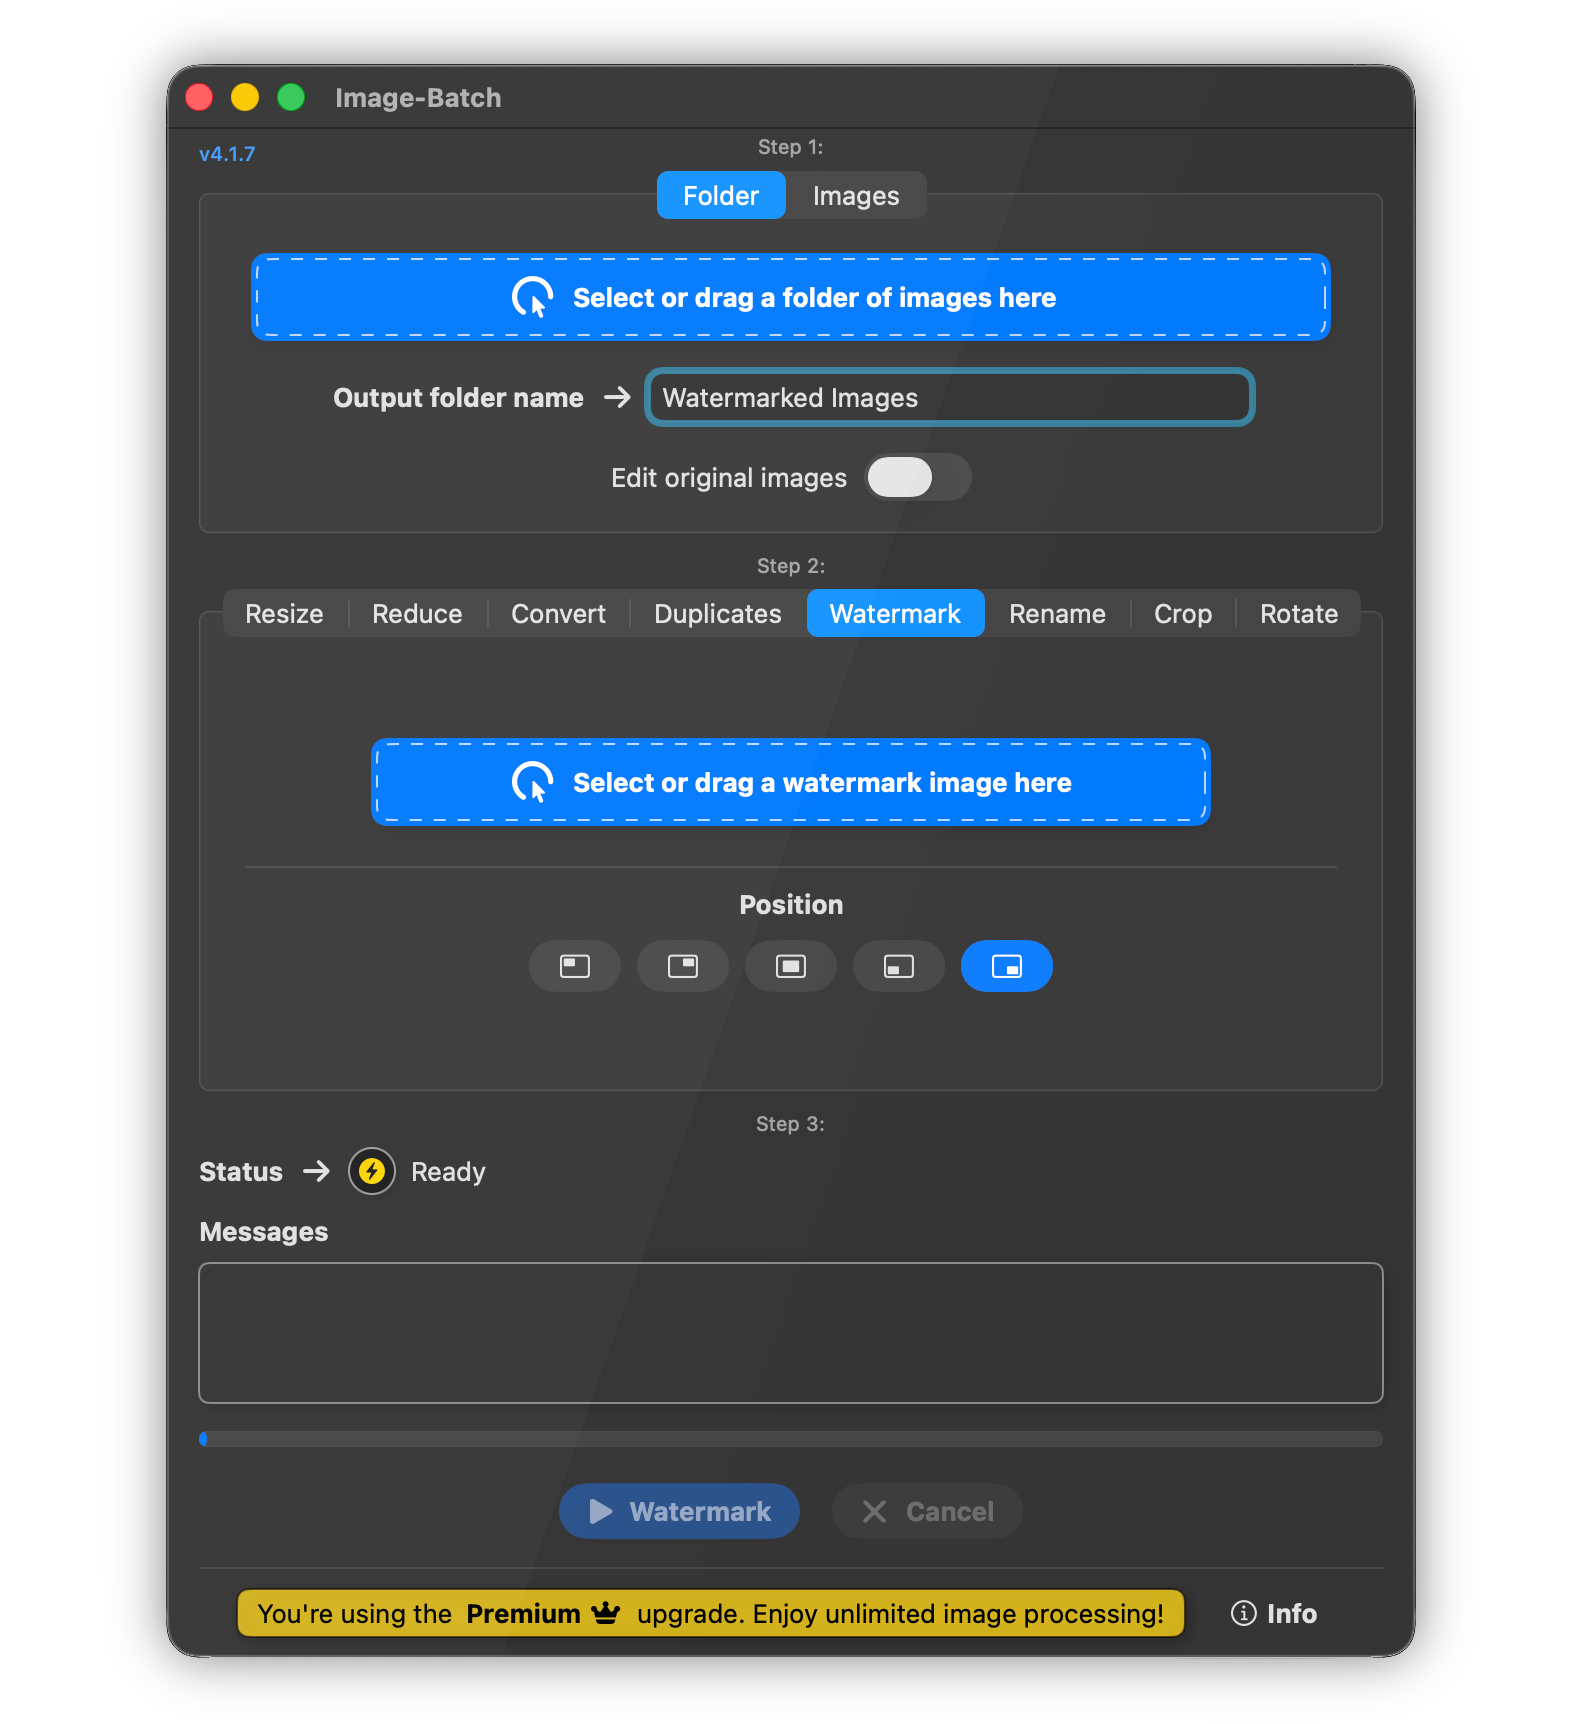Click the Image-Batch window title

coord(418,98)
